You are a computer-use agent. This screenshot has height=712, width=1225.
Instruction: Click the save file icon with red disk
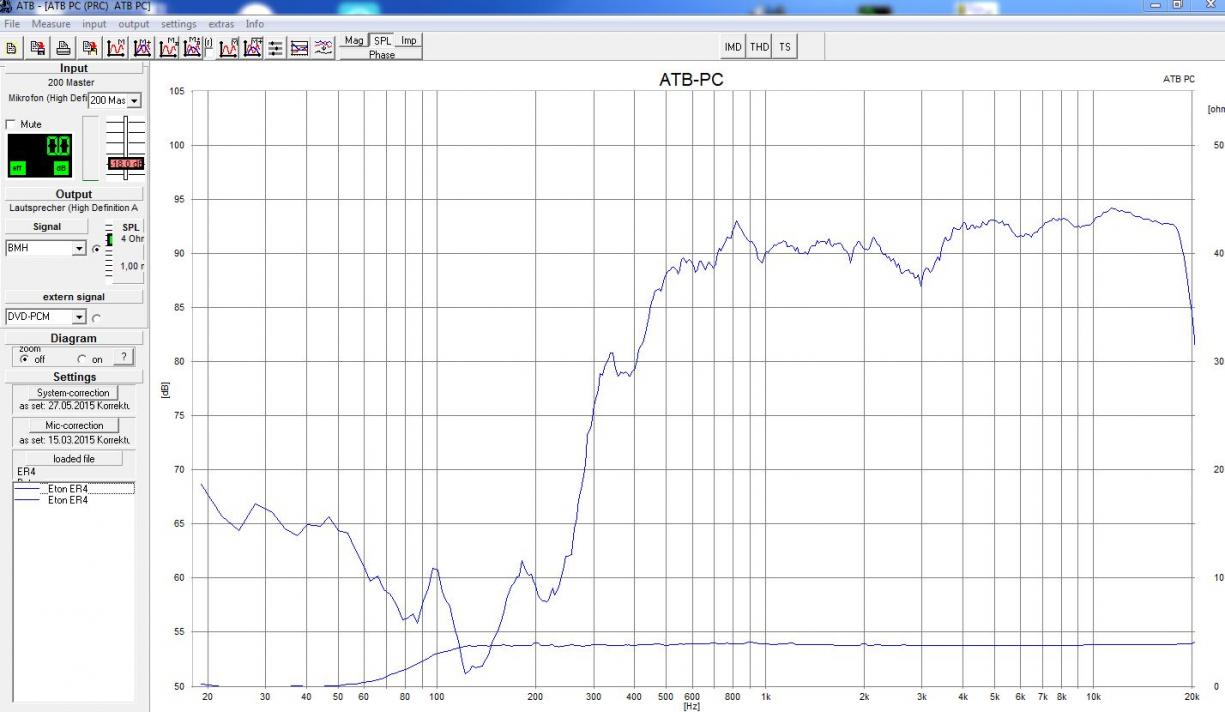pyautogui.click(x=38, y=47)
